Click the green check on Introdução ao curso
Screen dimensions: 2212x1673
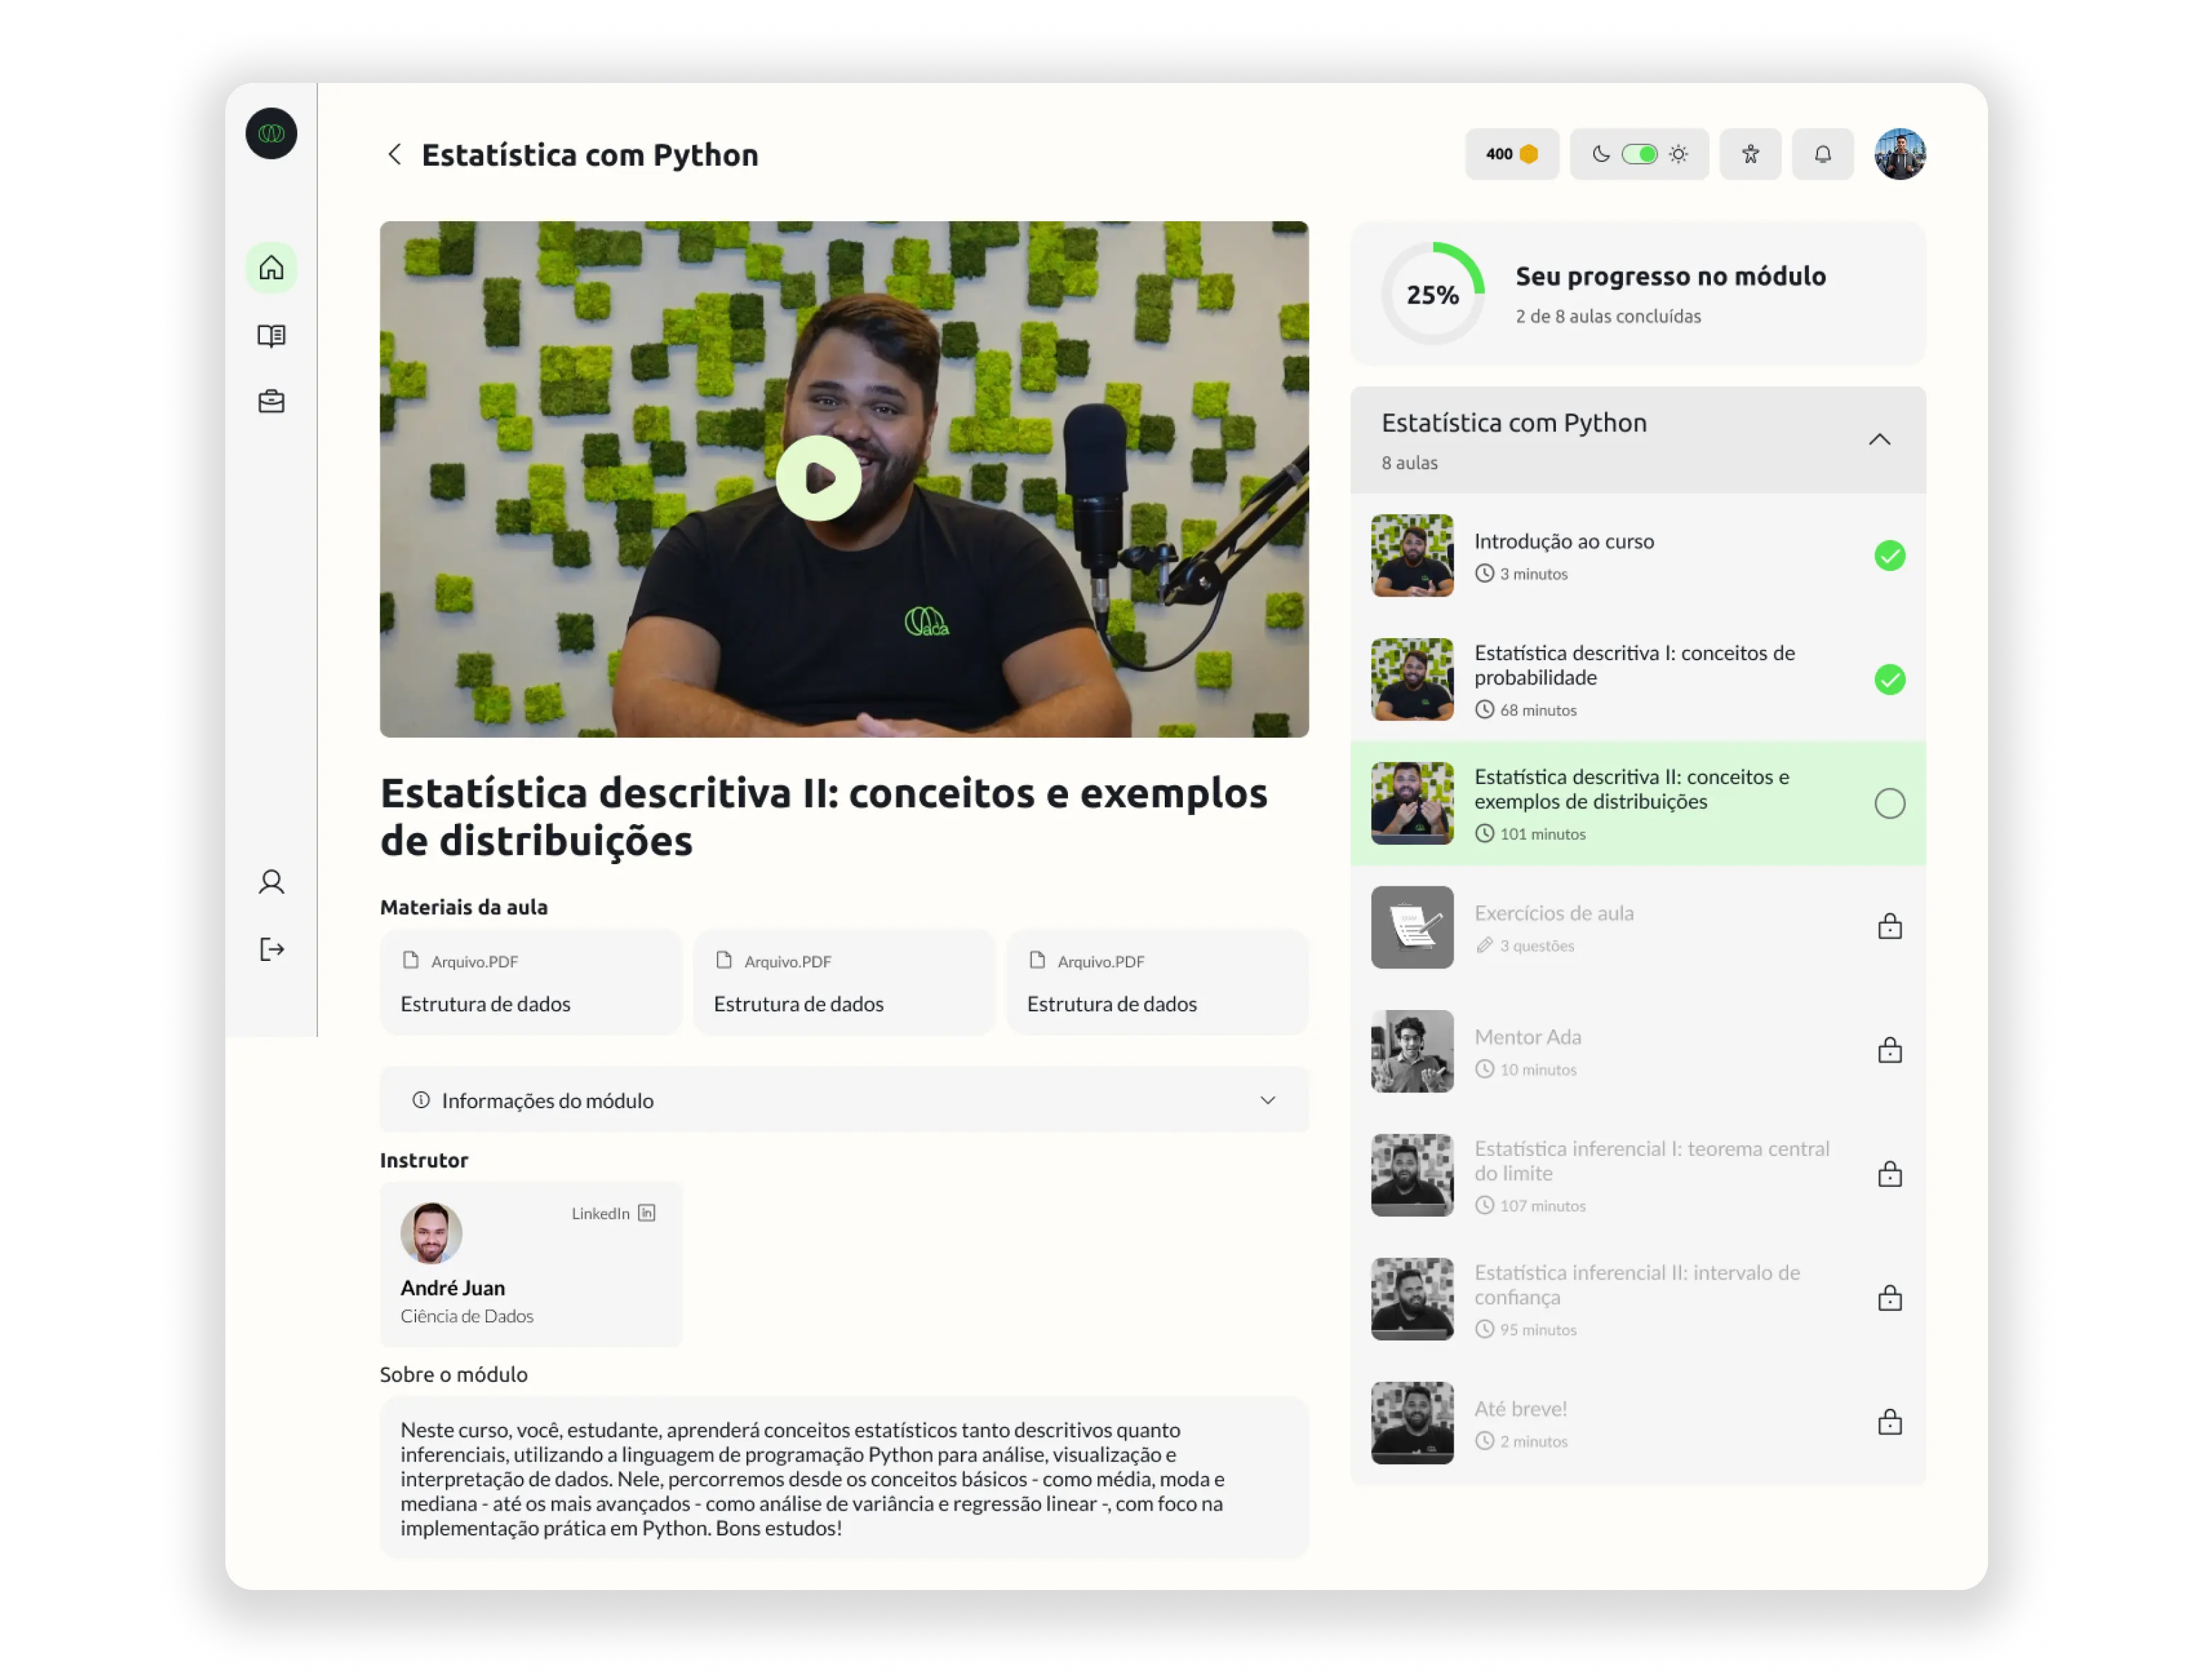pyautogui.click(x=1889, y=555)
